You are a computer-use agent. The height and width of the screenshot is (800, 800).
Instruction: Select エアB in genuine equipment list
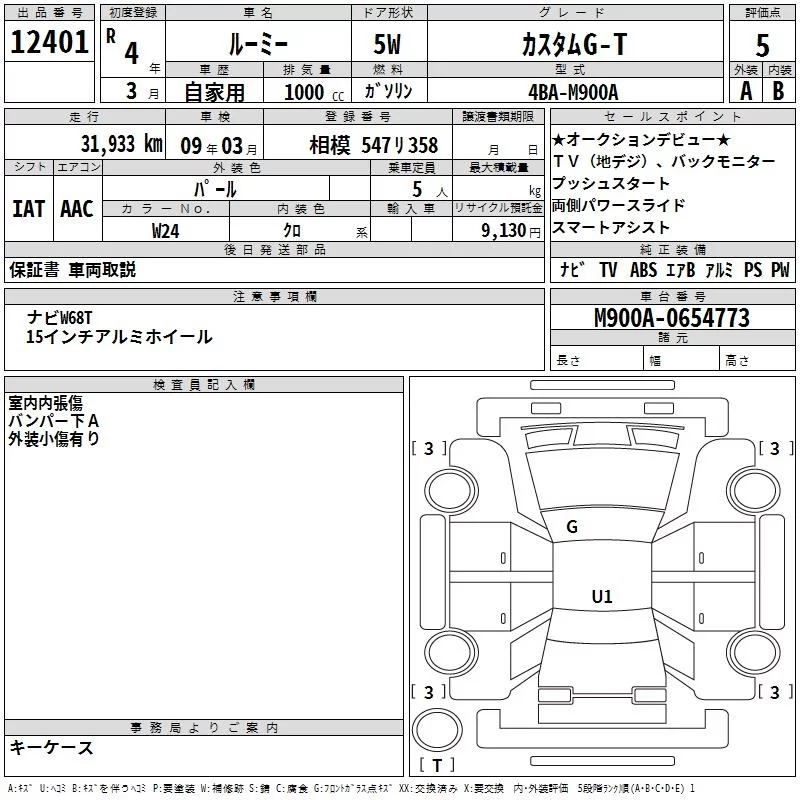pos(680,269)
